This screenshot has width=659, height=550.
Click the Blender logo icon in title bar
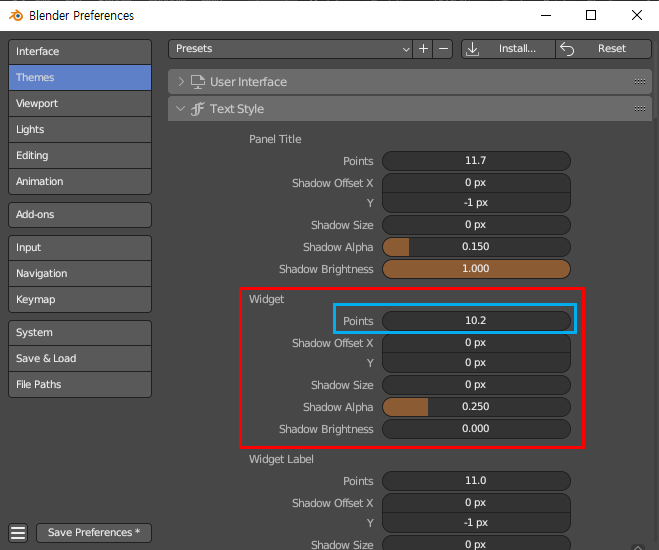point(16,16)
